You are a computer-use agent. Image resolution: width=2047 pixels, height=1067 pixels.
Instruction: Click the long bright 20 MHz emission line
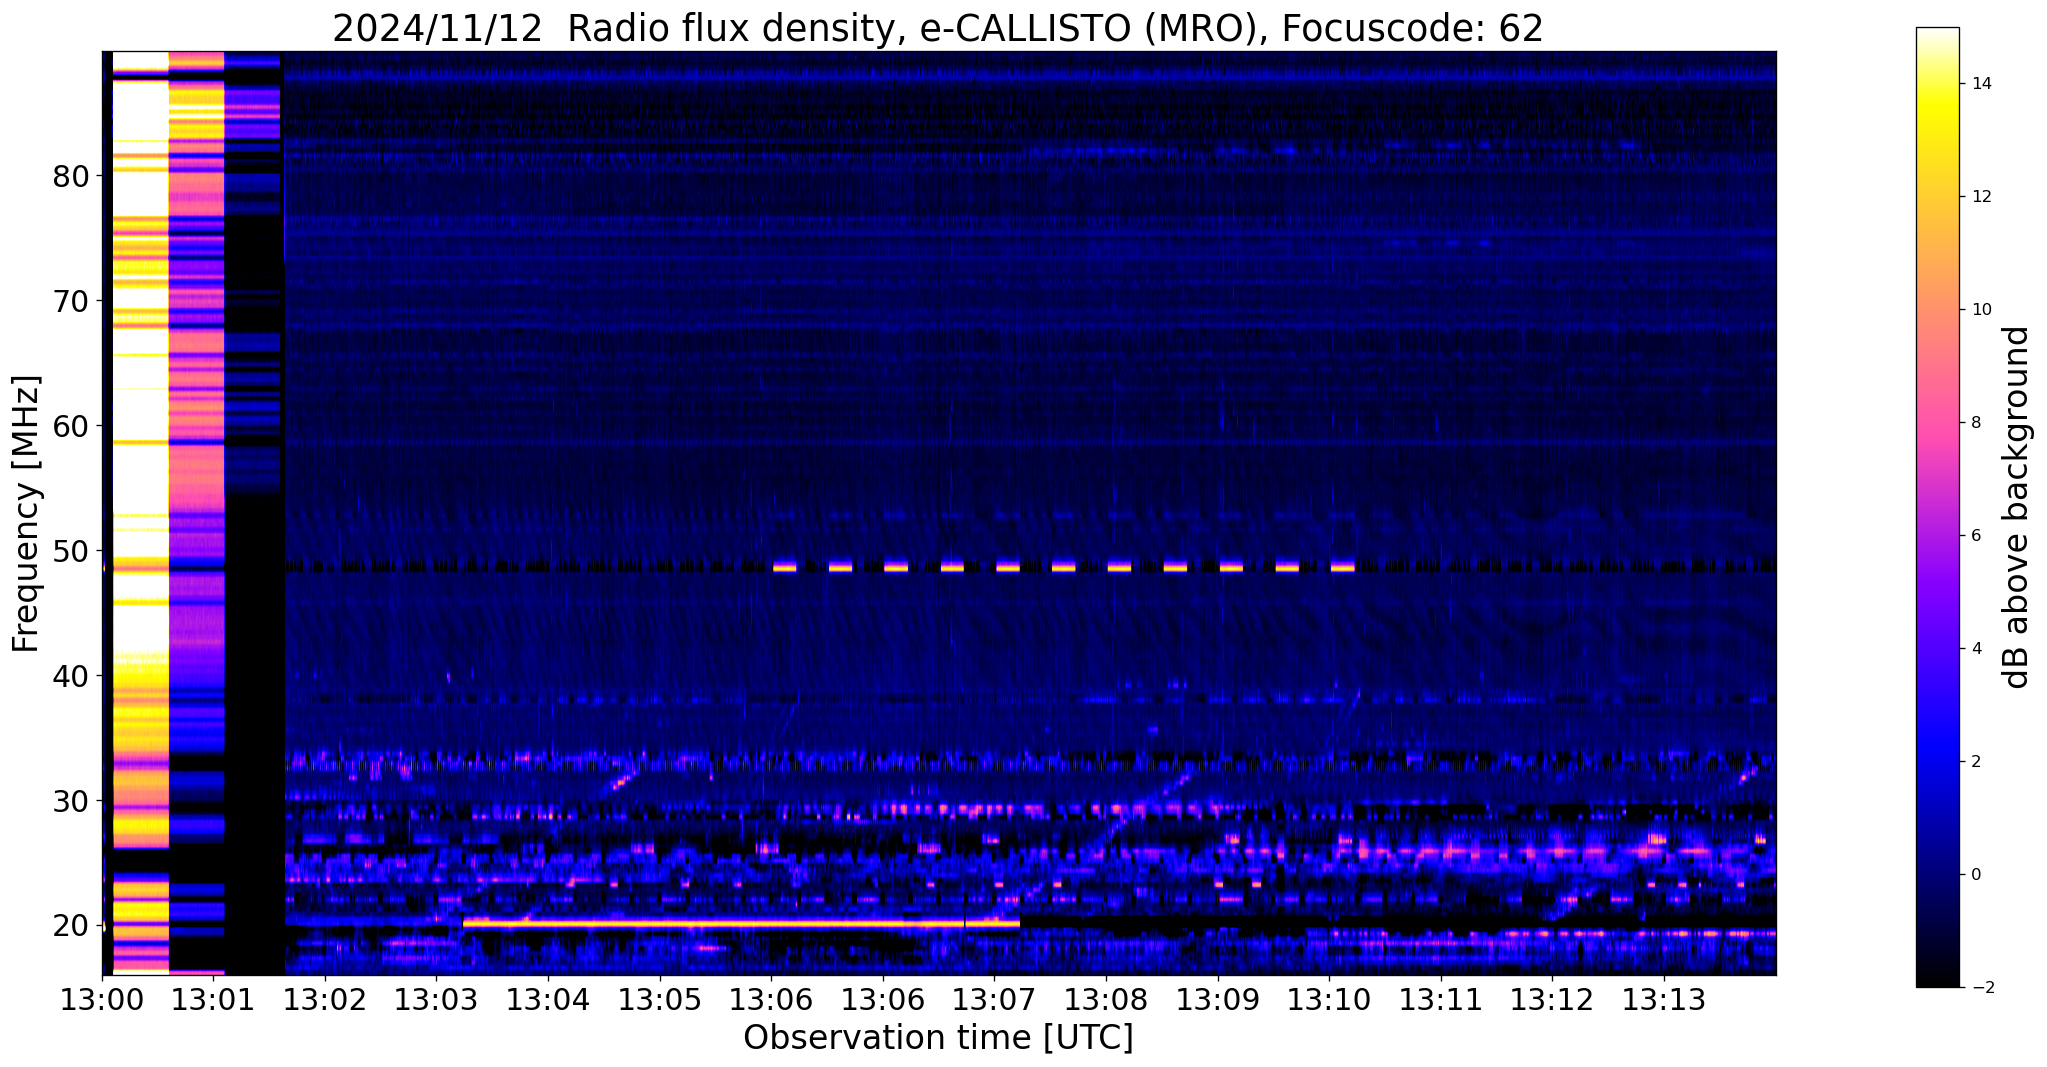pyautogui.click(x=741, y=924)
